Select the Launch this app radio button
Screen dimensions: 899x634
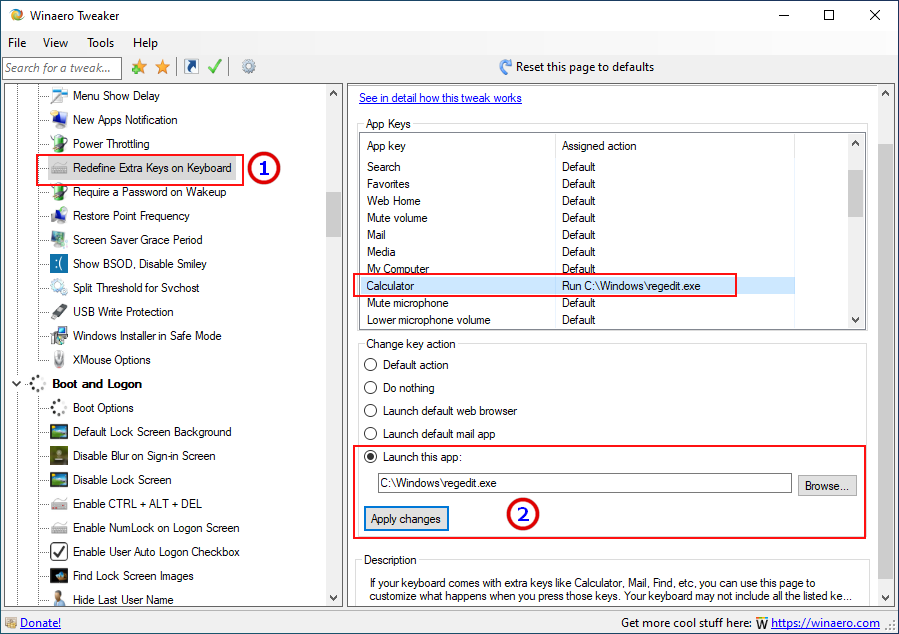(371, 457)
